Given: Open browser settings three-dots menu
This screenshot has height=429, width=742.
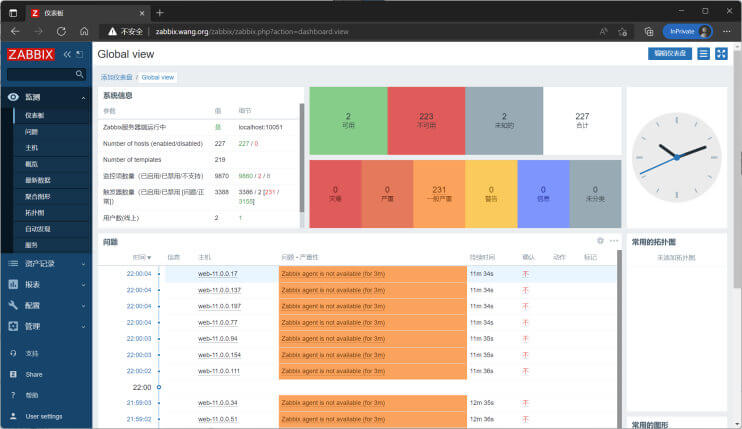Looking at the screenshot, I should click(727, 32).
